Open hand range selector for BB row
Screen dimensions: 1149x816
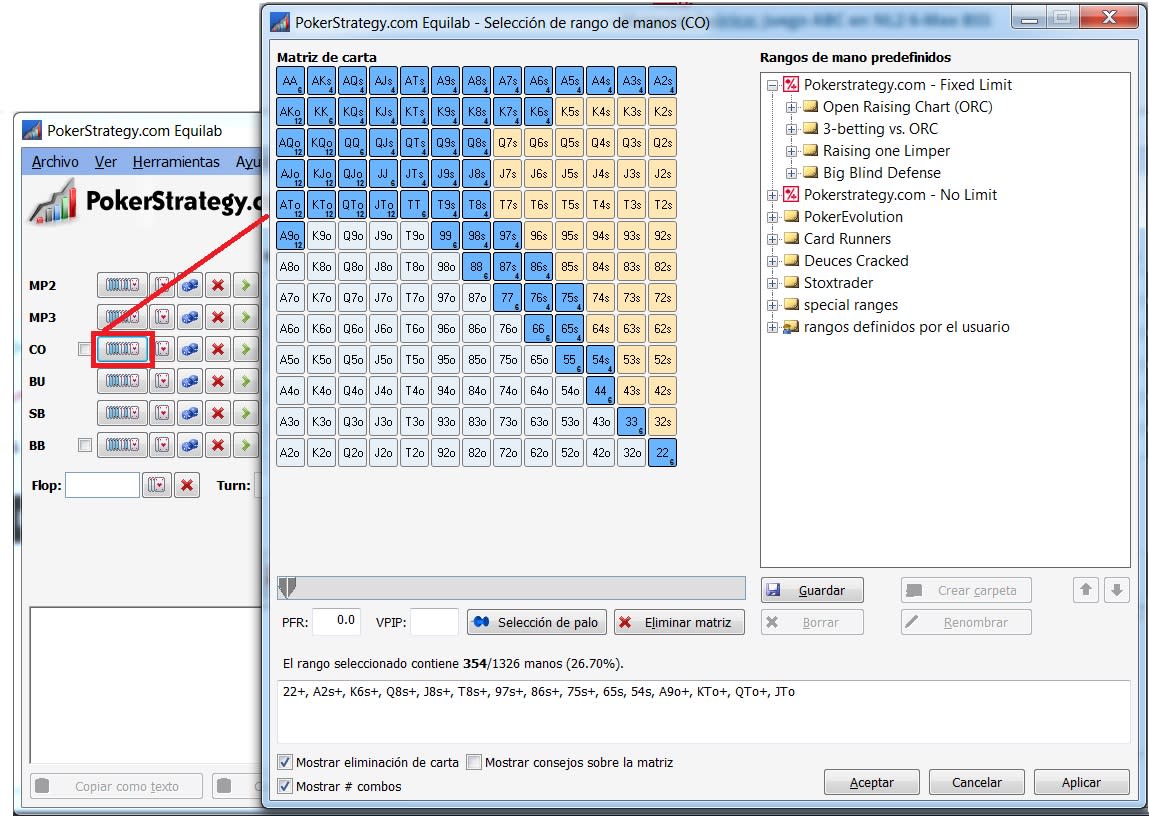click(122, 445)
